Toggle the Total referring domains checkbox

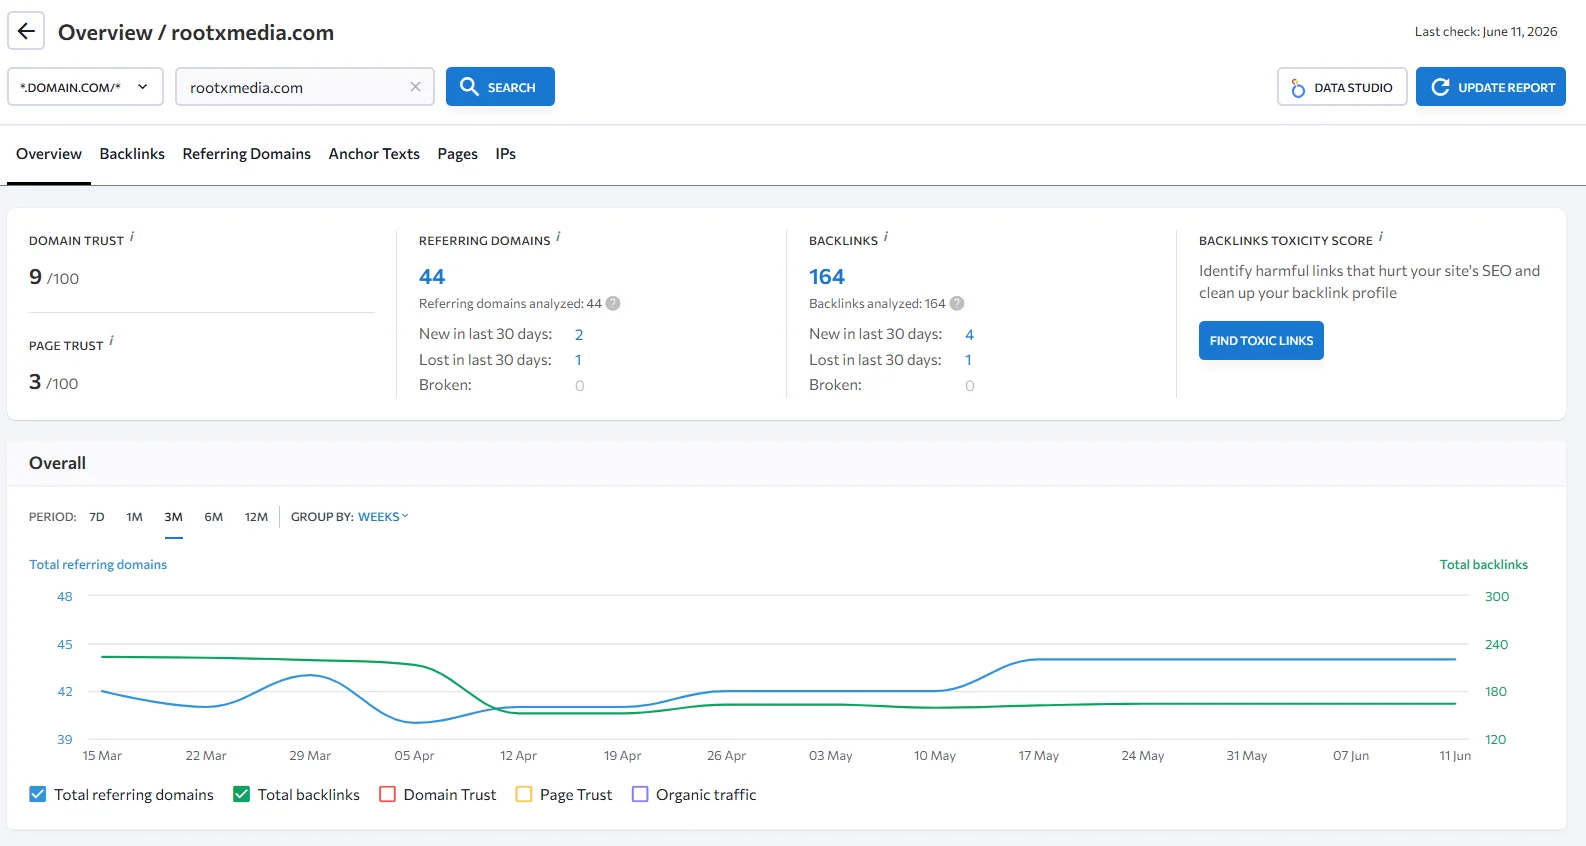click(x=38, y=794)
